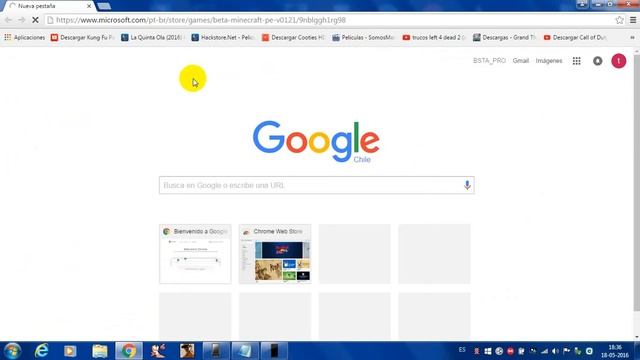Open the Gmail link

[x=521, y=61]
